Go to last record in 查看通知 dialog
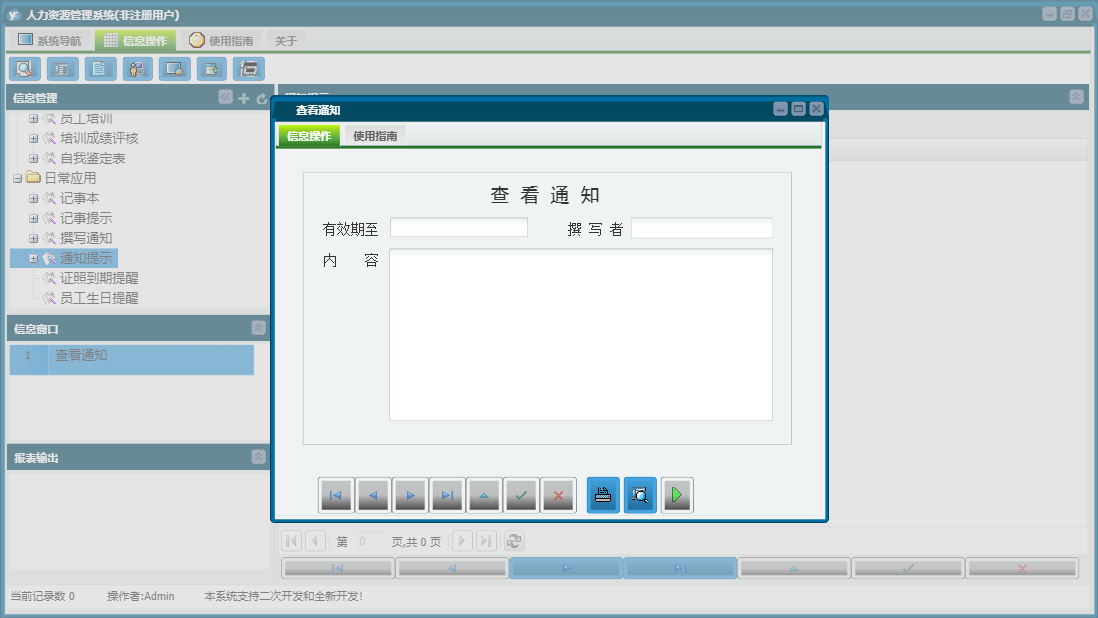 [x=447, y=496]
